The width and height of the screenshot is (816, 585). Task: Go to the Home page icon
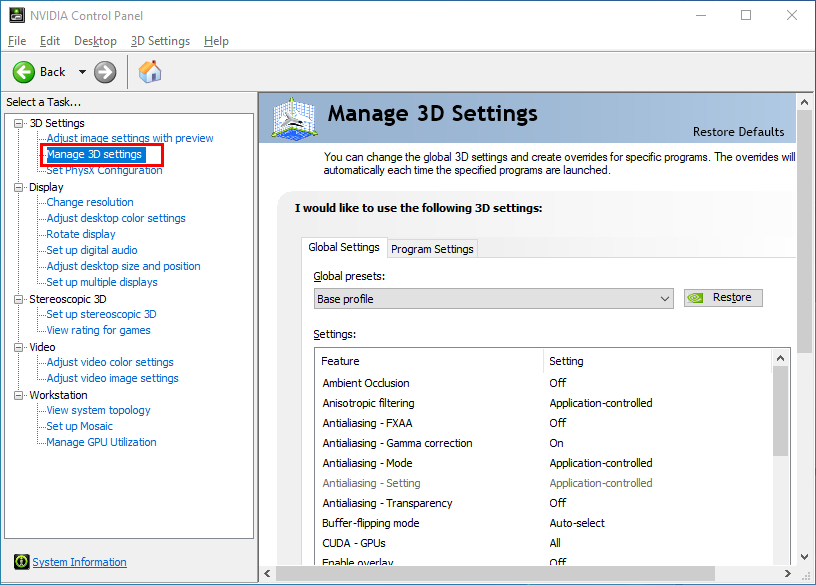click(x=150, y=72)
